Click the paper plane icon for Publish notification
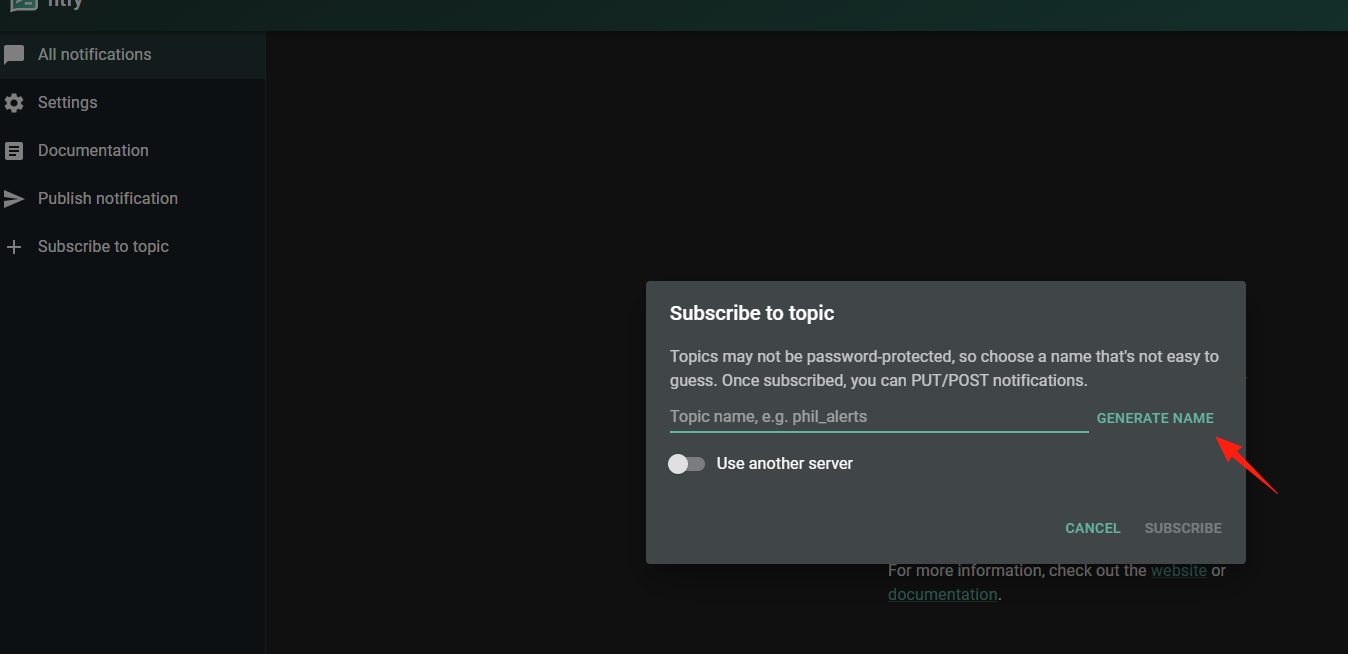 pos(14,199)
